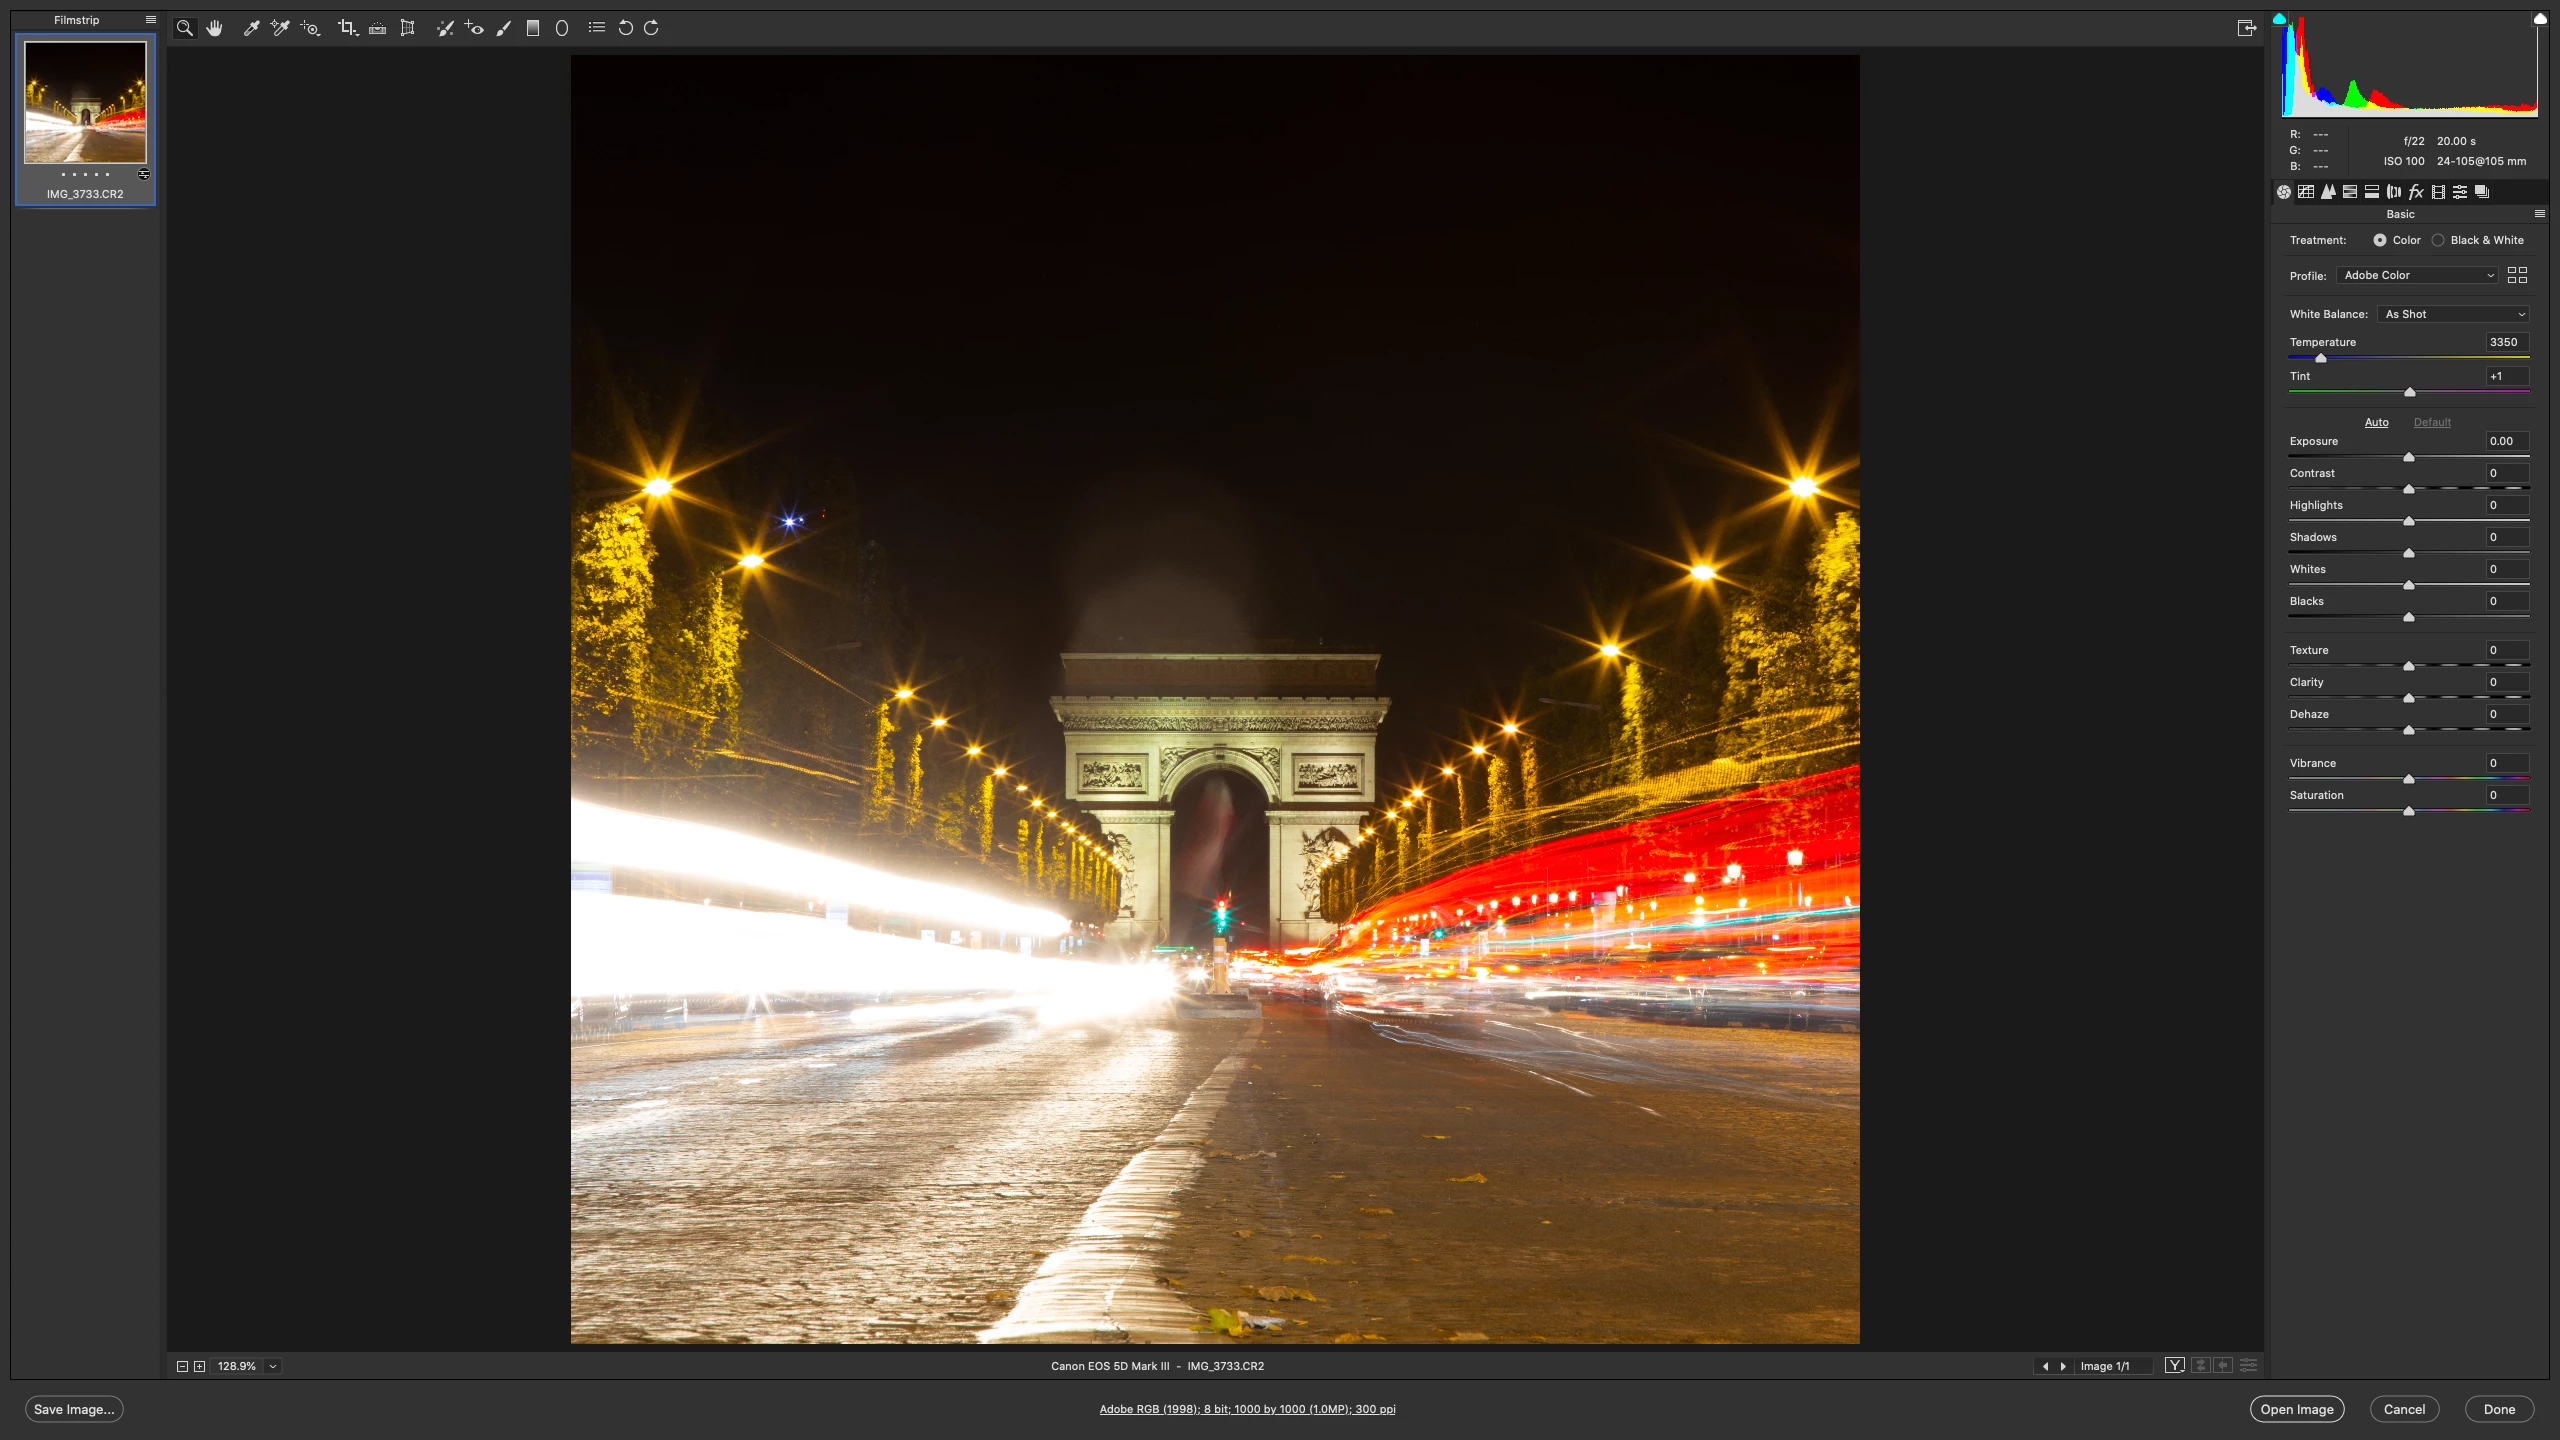The height and width of the screenshot is (1440, 2560).
Task: Select the White Balance eyedropper tool
Action: 251,28
